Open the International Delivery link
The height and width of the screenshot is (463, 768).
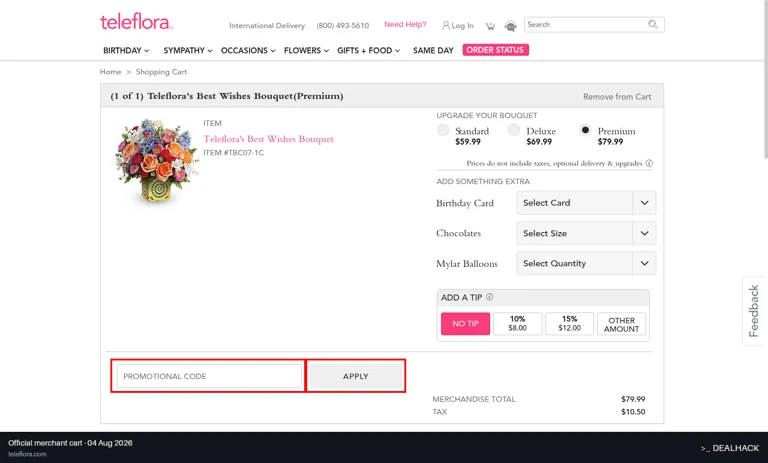coord(267,25)
